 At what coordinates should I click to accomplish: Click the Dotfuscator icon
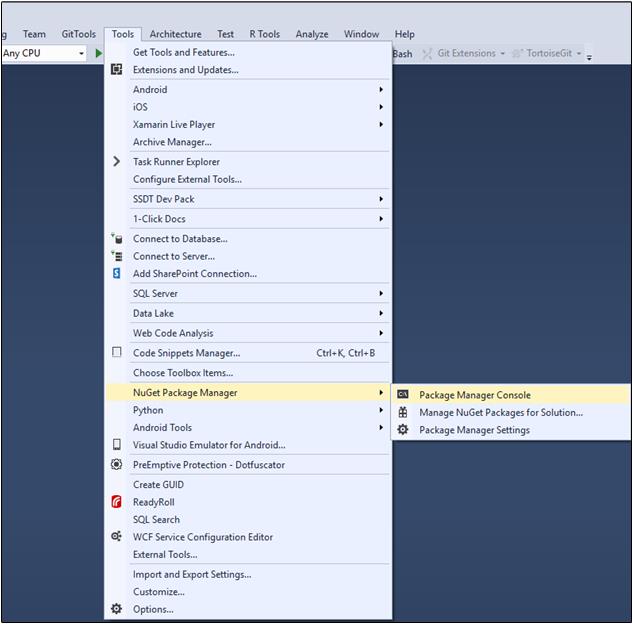[116, 464]
